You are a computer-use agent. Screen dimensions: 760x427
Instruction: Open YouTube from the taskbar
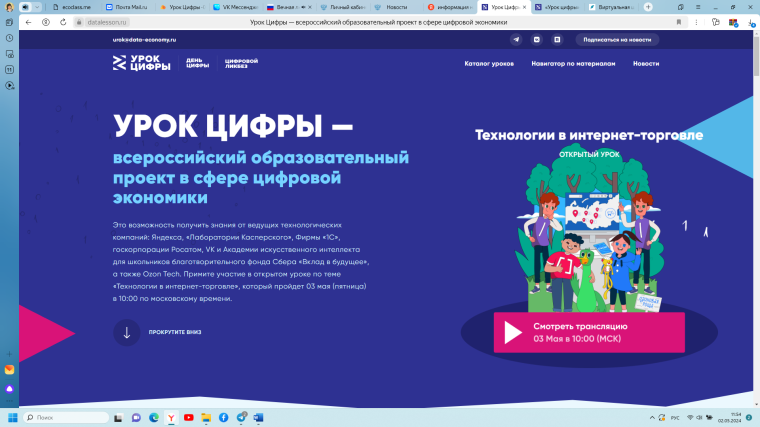189,417
